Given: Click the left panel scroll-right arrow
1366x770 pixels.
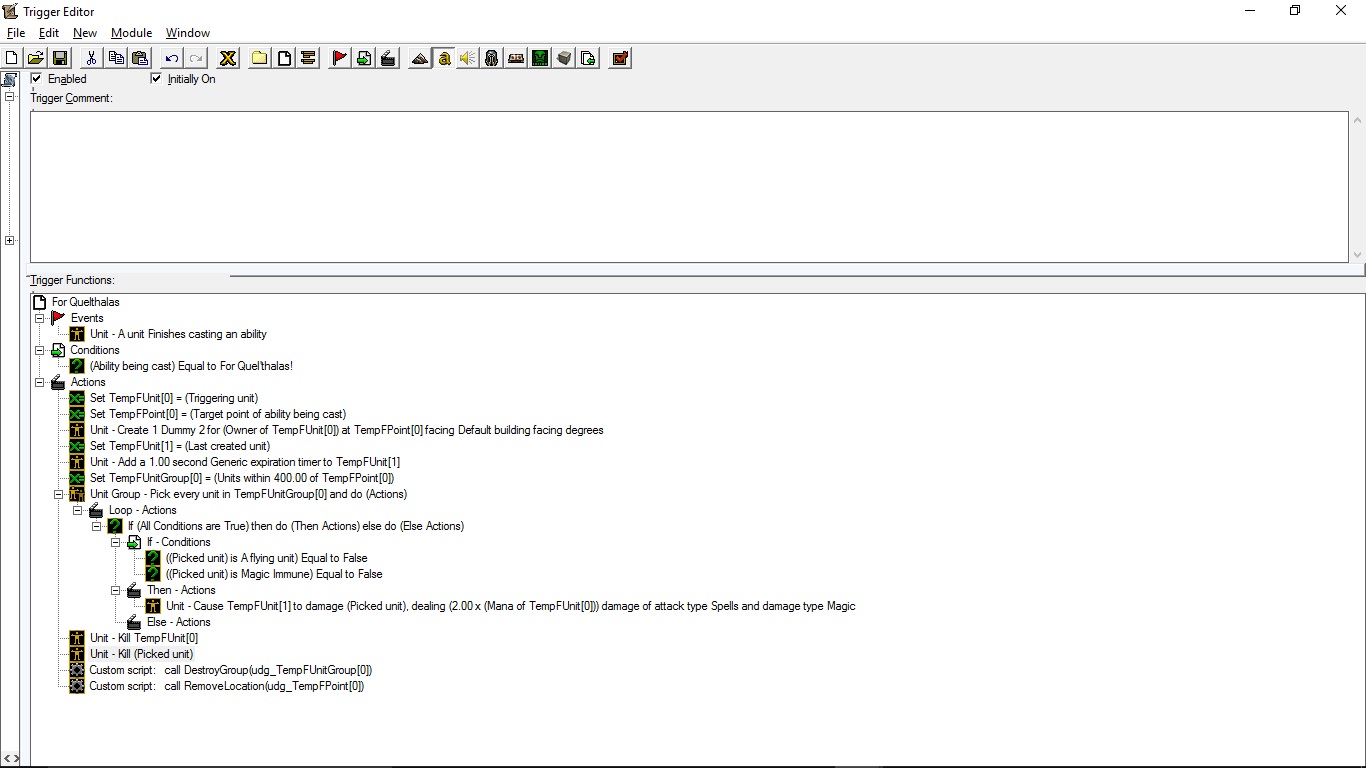Looking at the screenshot, I should pyautogui.click(x=14, y=759).
